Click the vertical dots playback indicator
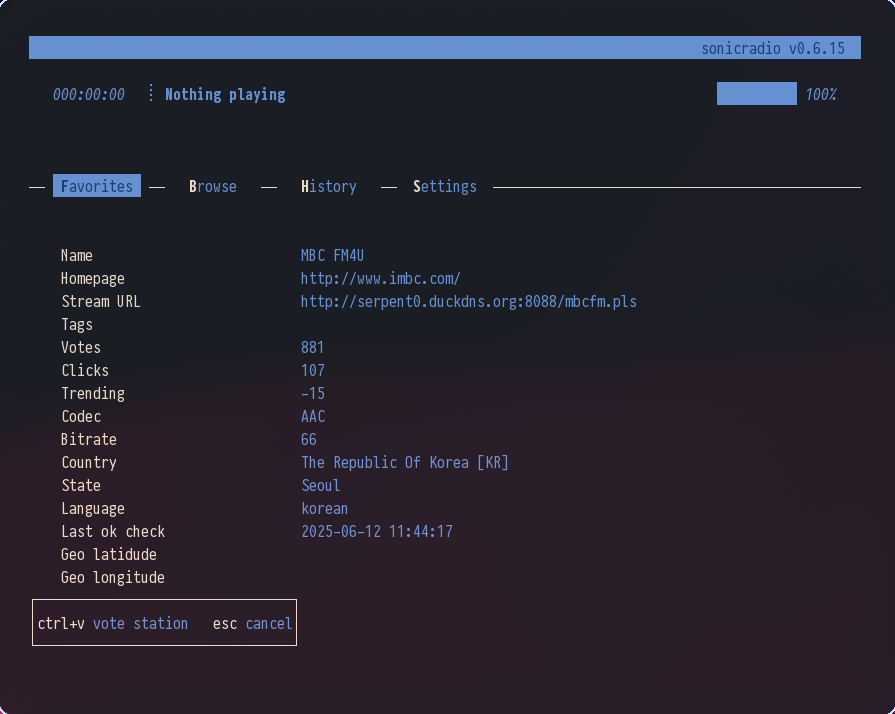Screen dimensions: 895x714 click(151, 93)
